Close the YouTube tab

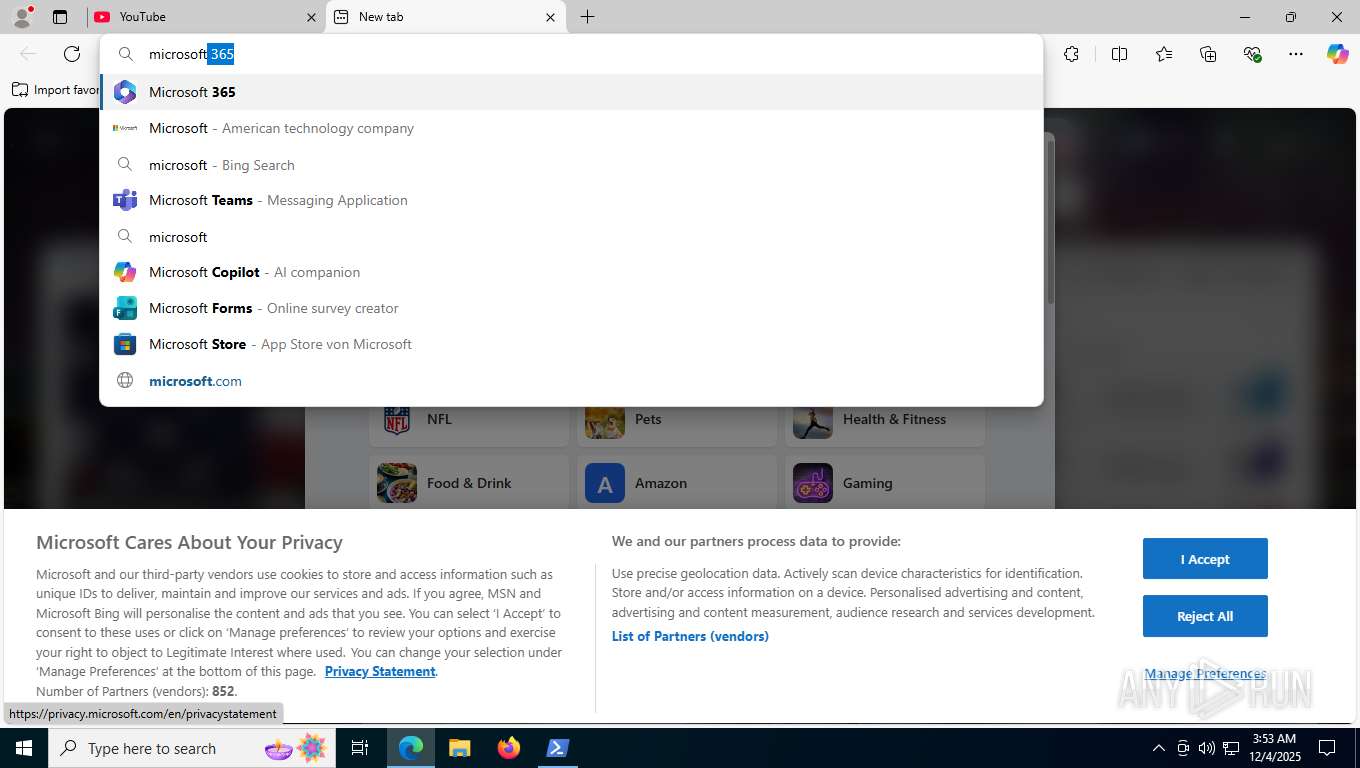311,17
